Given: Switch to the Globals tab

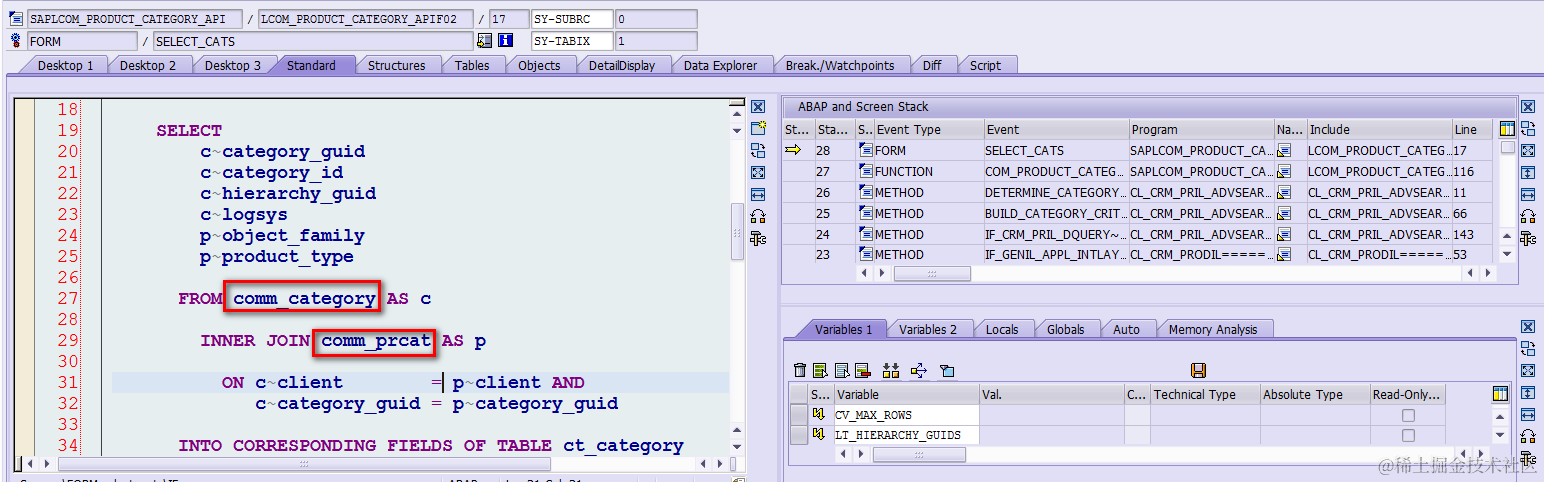Looking at the screenshot, I should click(1065, 329).
